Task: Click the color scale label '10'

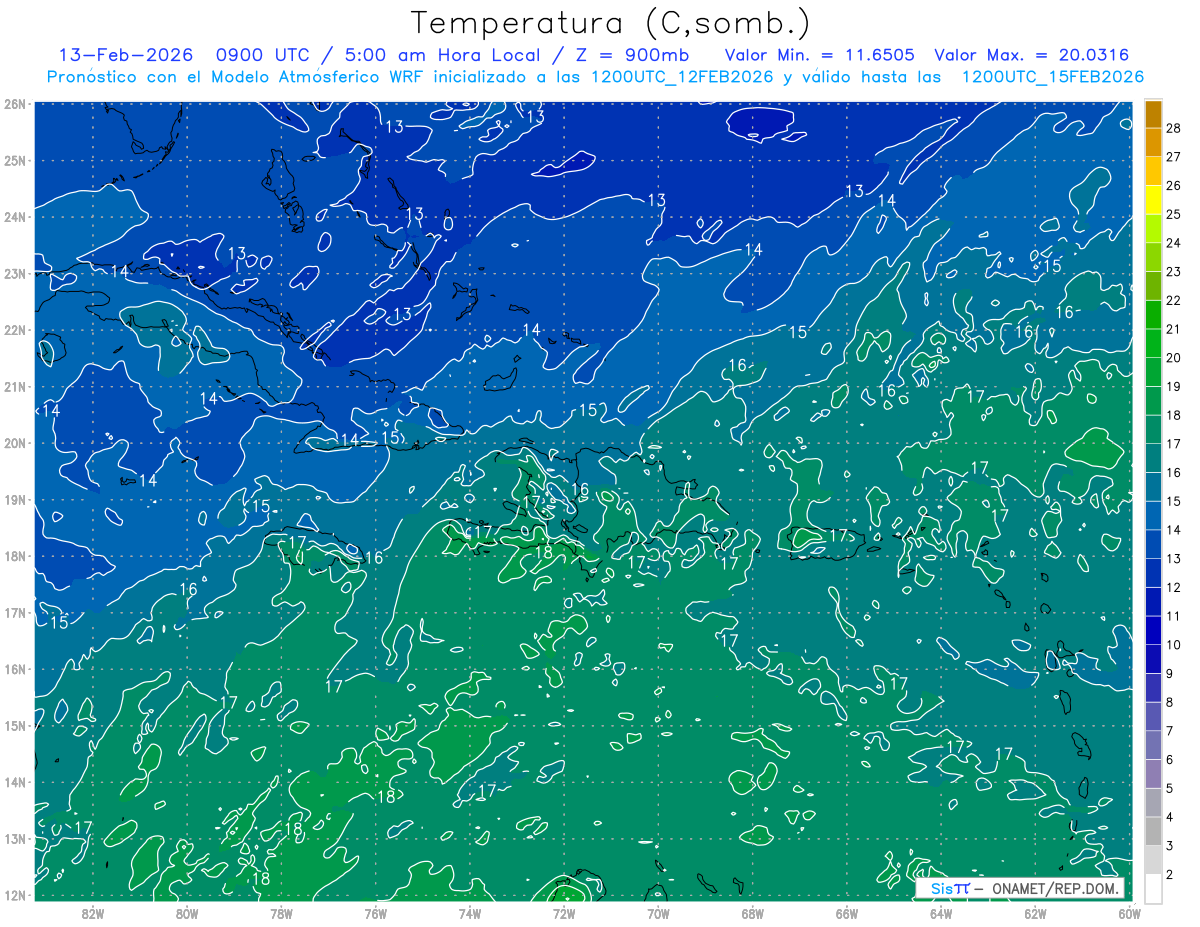Action: (x=1173, y=645)
